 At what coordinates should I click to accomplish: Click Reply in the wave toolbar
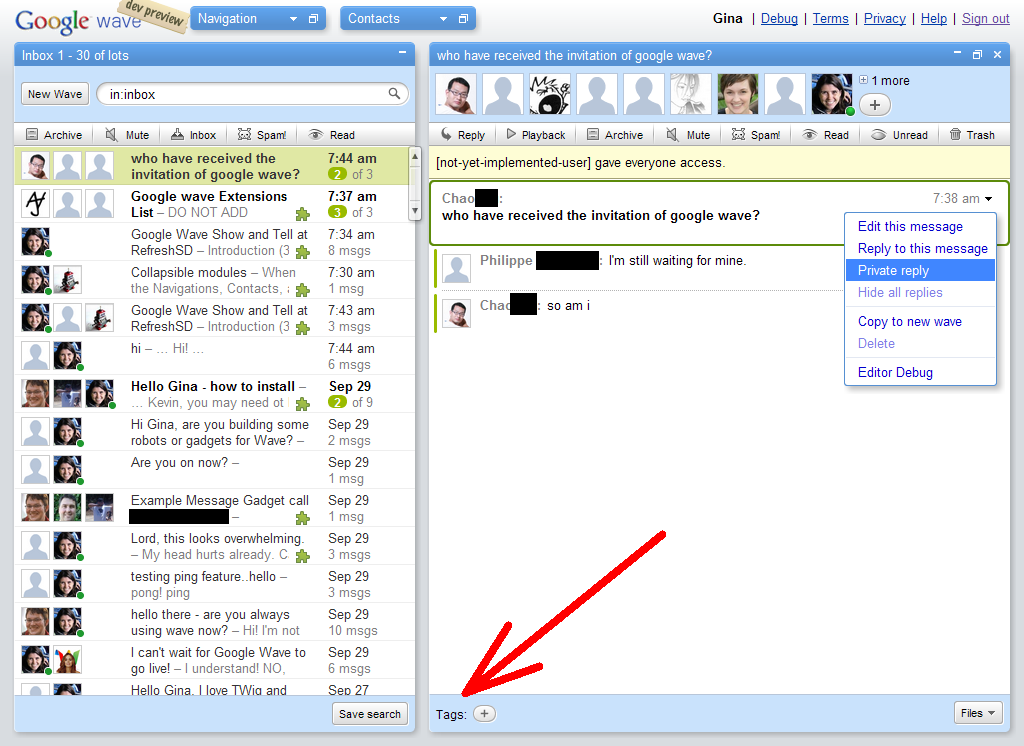click(x=462, y=135)
